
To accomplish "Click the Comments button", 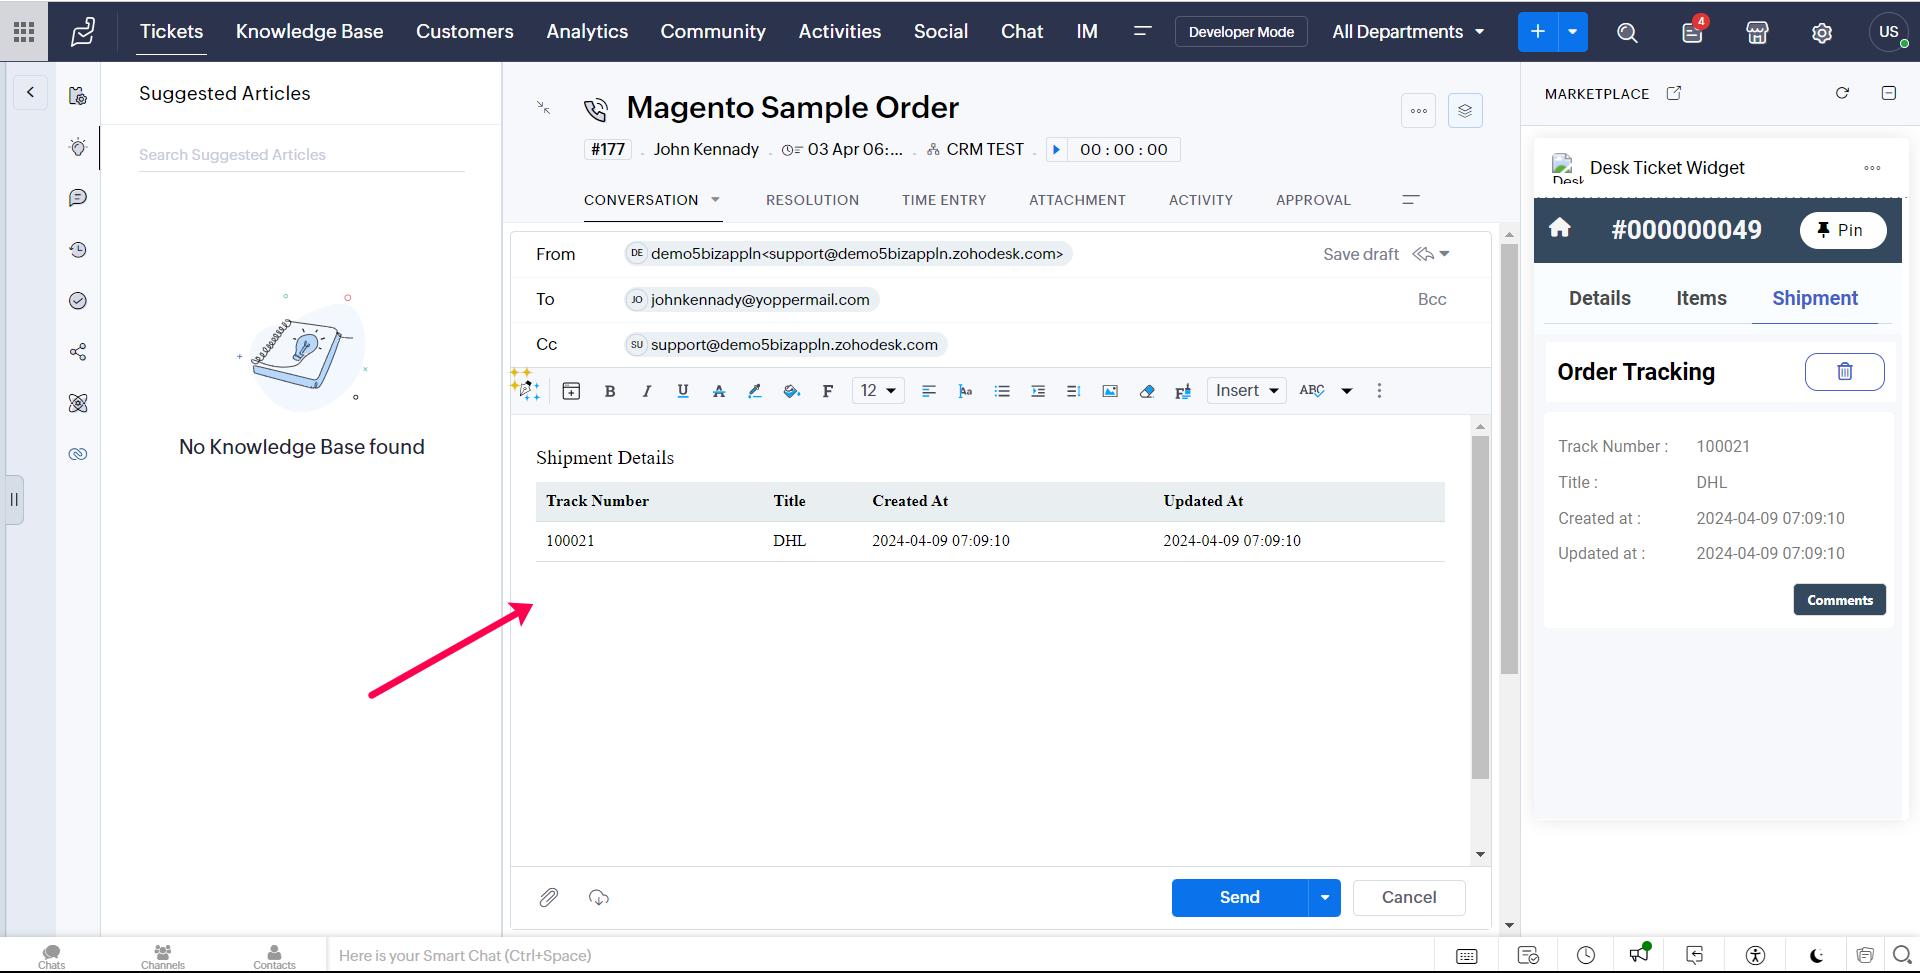I will coord(1839,600).
